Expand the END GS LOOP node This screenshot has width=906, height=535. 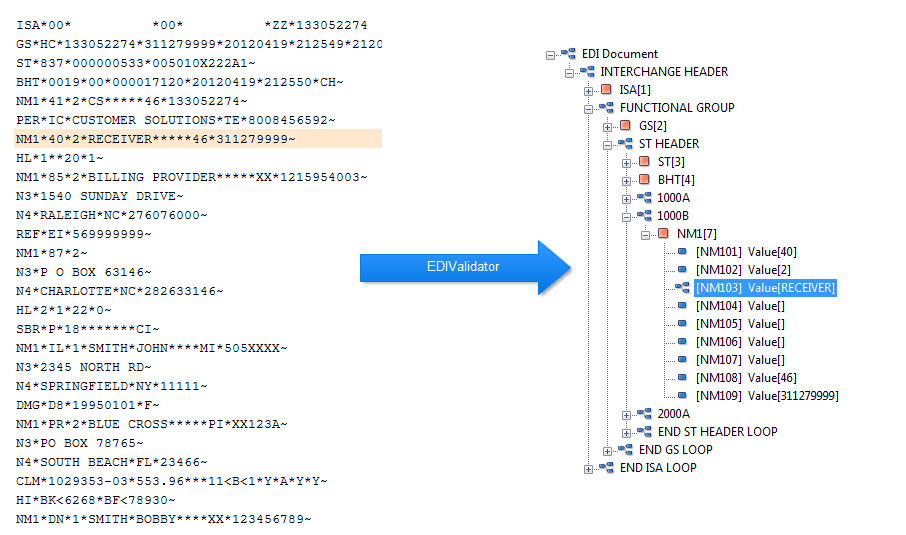pos(607,451)
